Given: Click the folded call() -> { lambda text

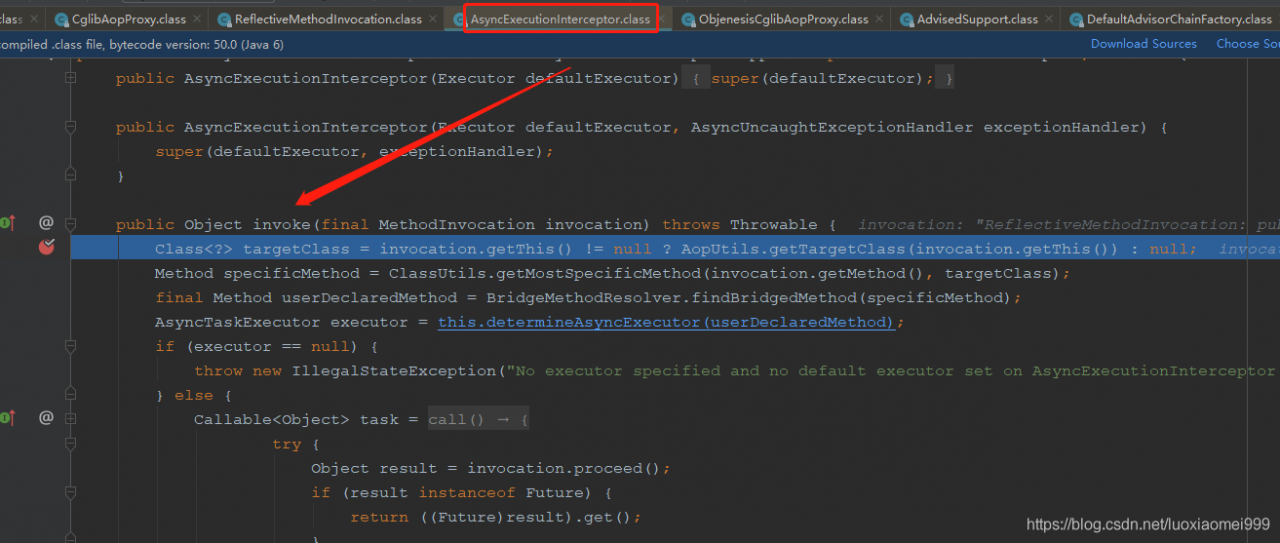Looking at the screenshot, I should [x=478, y=419].
